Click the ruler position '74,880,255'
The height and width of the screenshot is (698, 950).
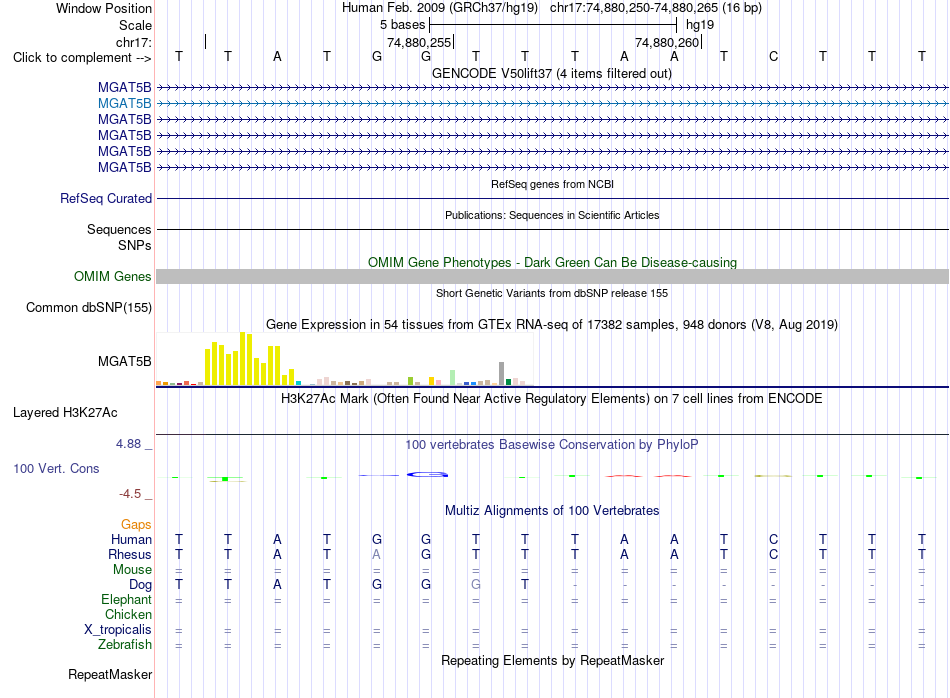tap(419, 42)
